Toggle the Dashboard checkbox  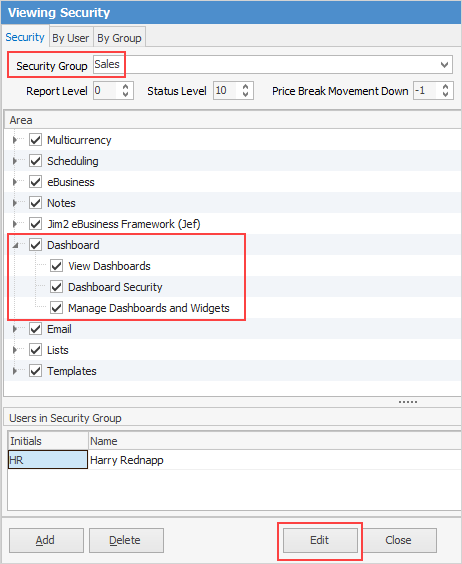pos(35,245)
